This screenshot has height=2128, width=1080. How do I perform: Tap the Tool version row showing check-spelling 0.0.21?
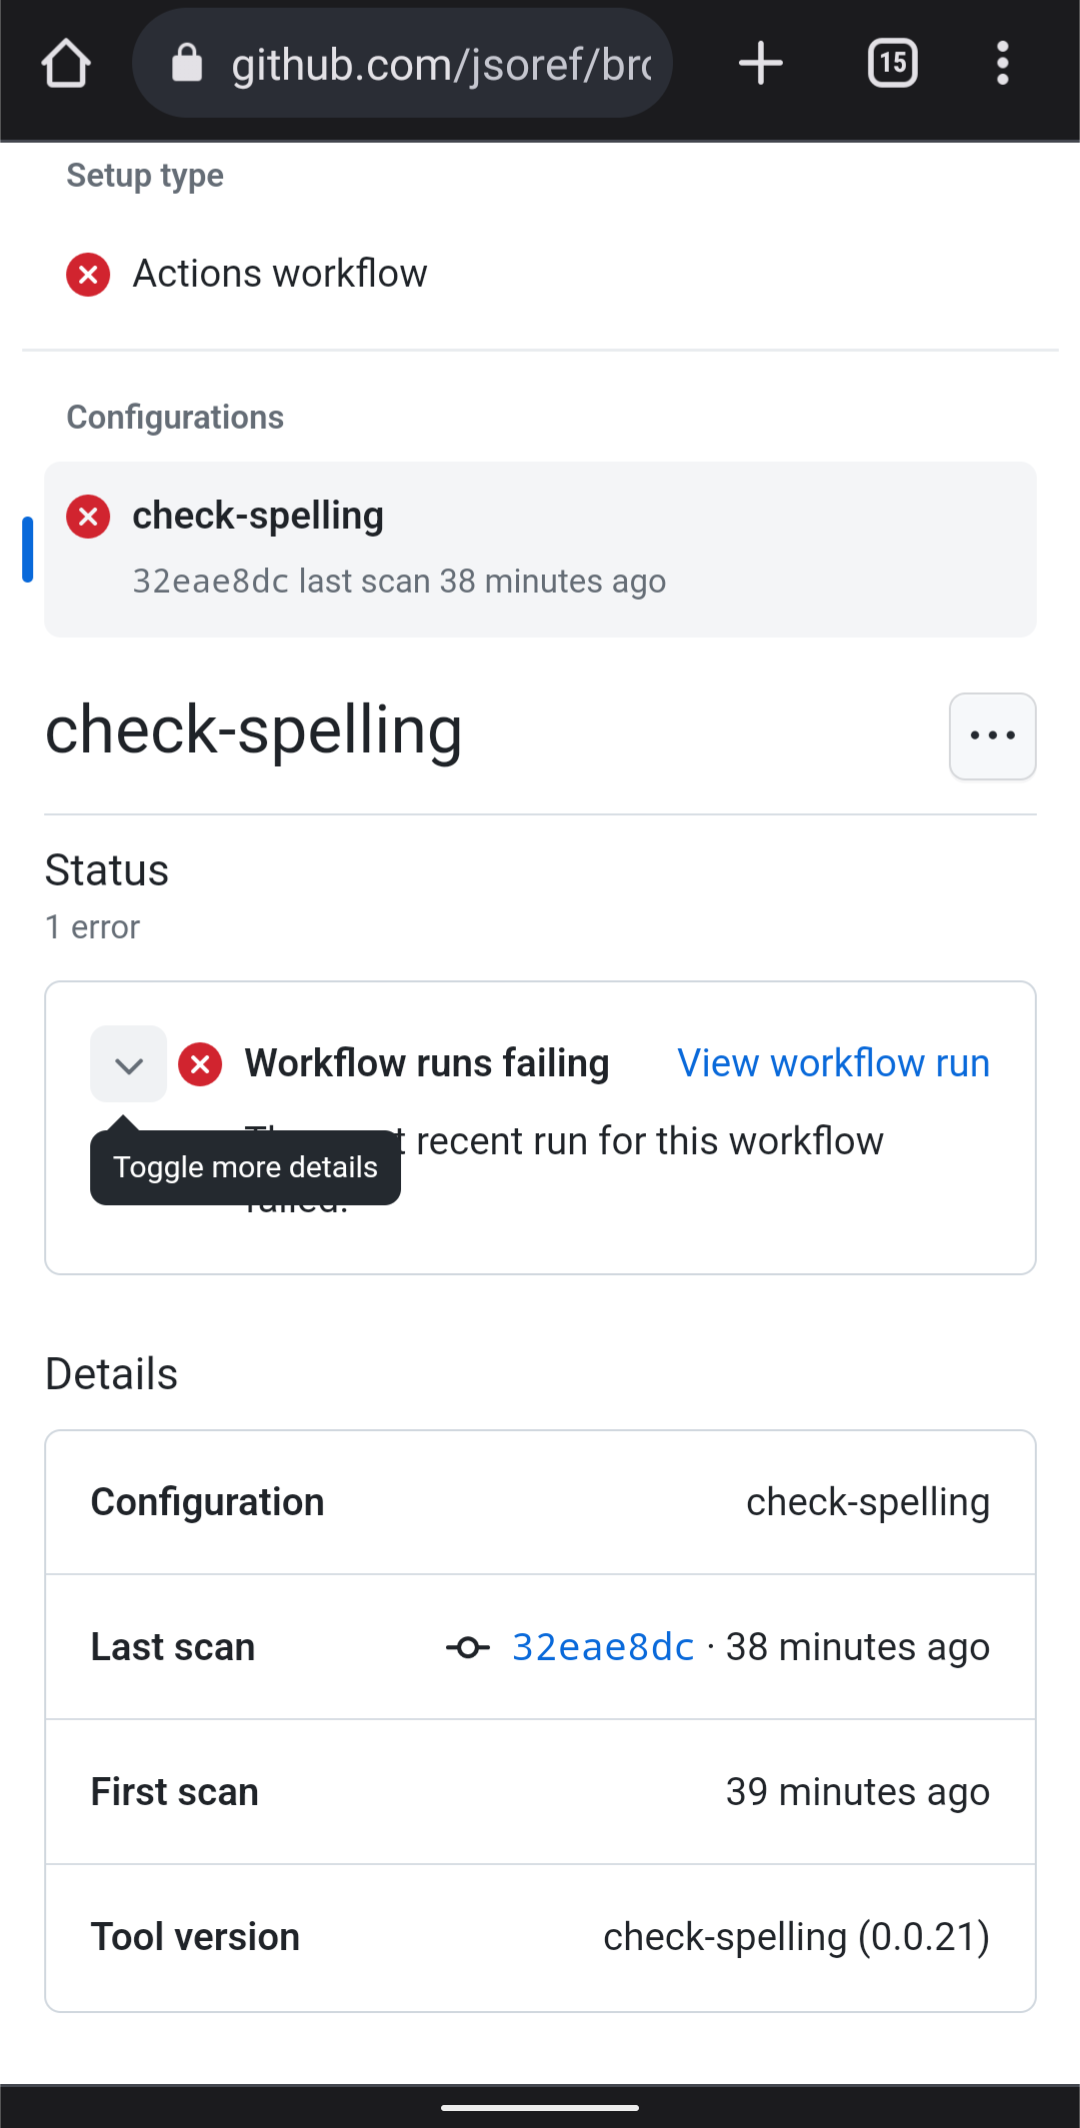pos(540,1936)
